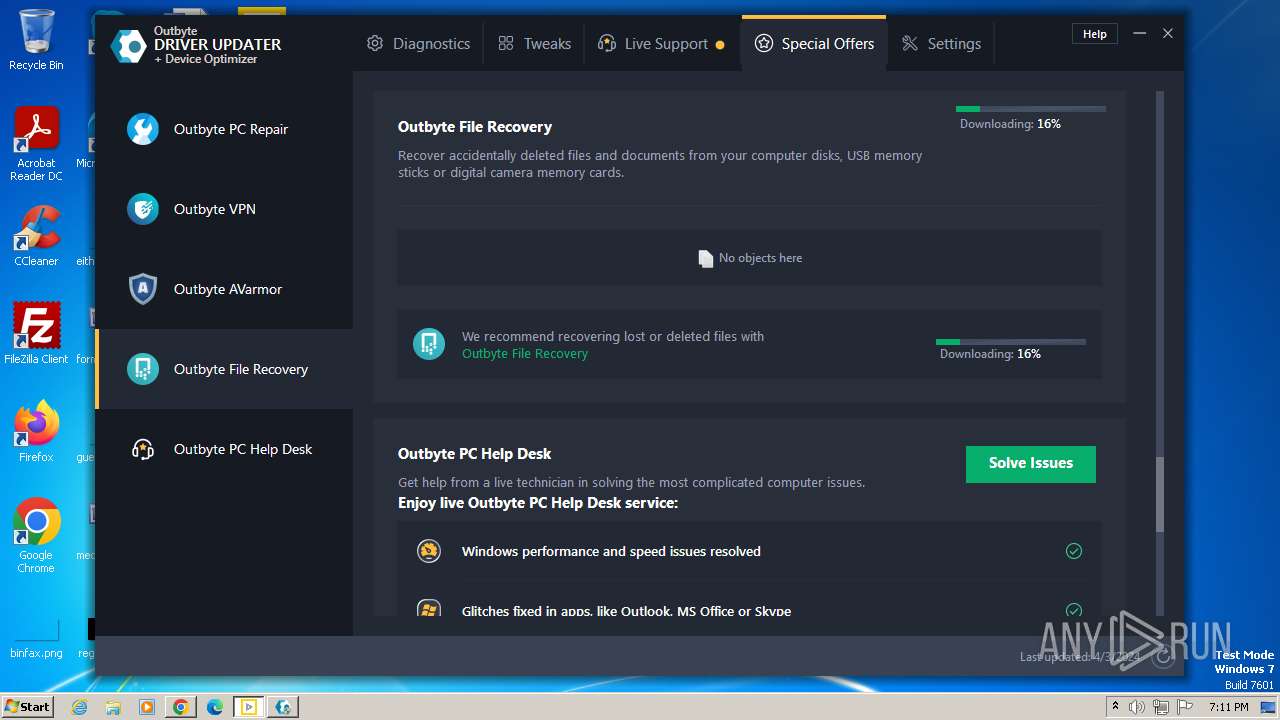The height and width of the screenshot is (720, 1280).
Task: Open Google Chrome desktop shortcut
Action: [x=36, y=536]
